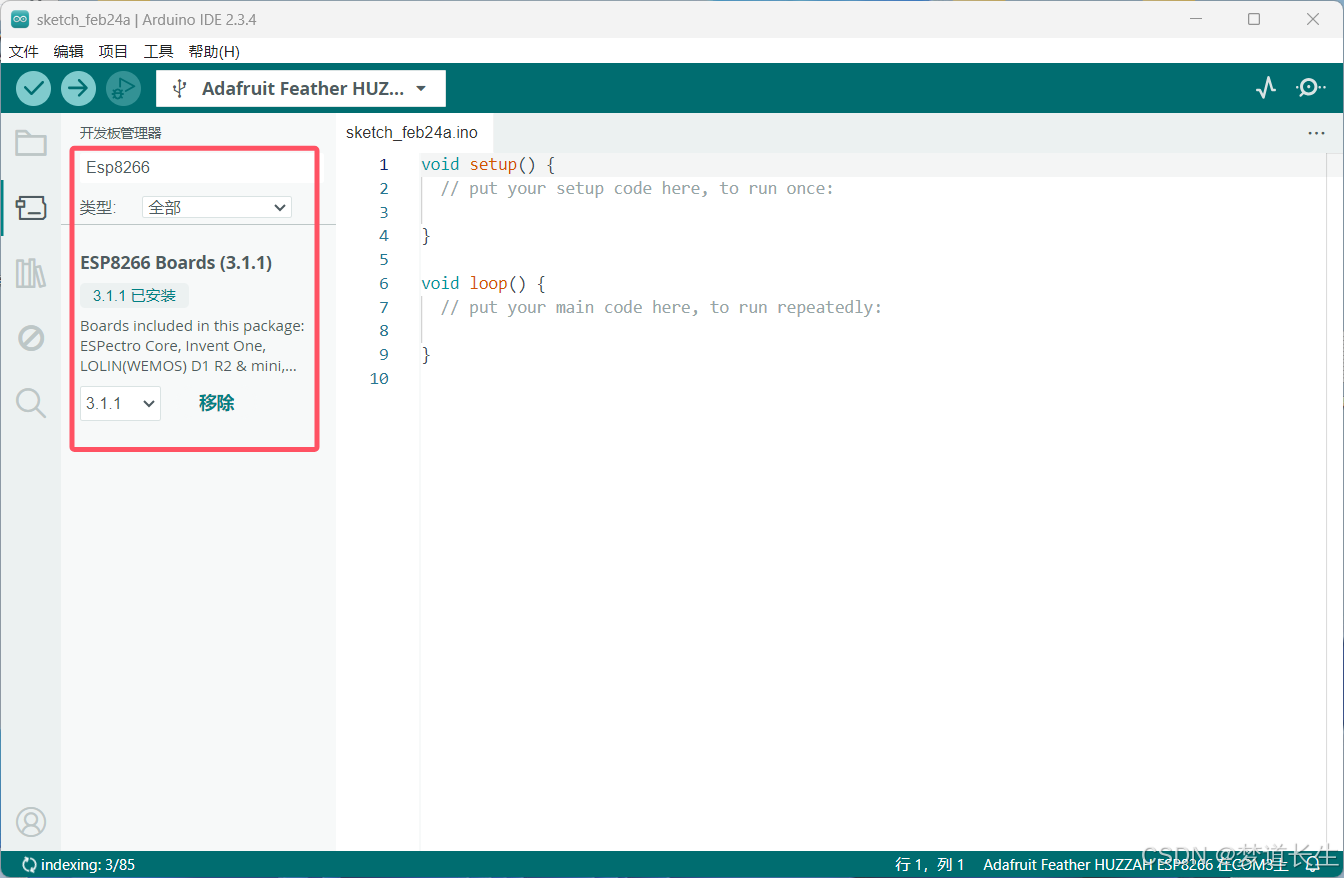The image size is (1344, 878).
Task: Click the 开发板管理器 panel heading
Action: coord(121,132)
